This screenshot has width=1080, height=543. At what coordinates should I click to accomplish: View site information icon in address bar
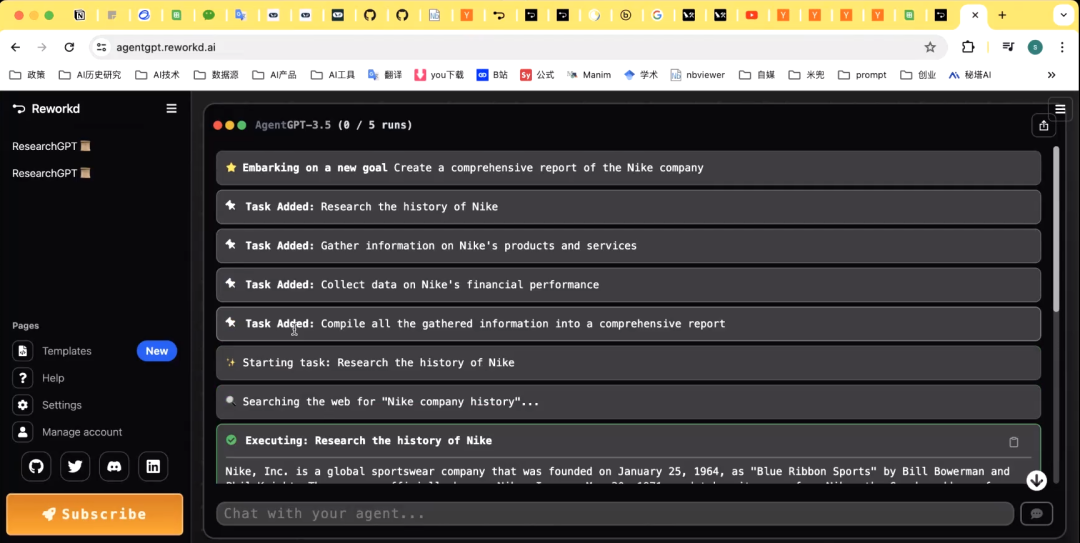tap(102, 47)
